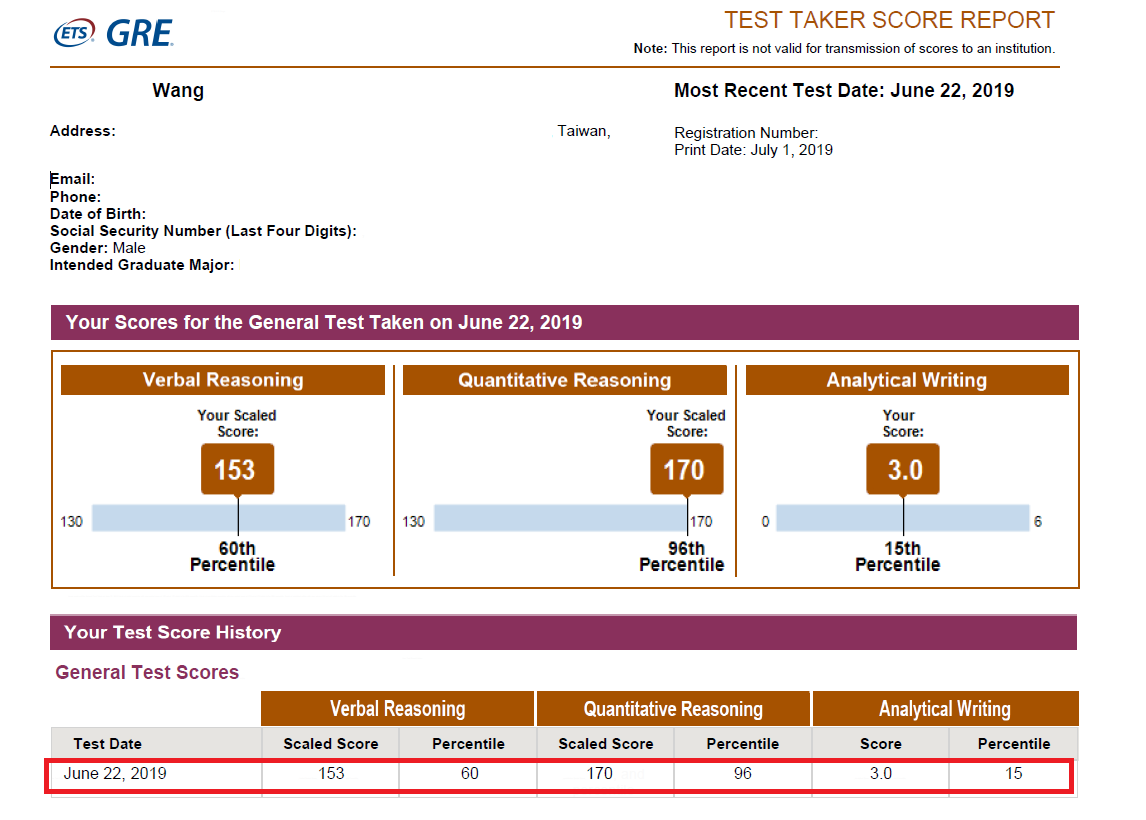This screenshot has height=820, width=1146.
Task: Click the Intended Graduate Major label
Action: click(142, 265)
